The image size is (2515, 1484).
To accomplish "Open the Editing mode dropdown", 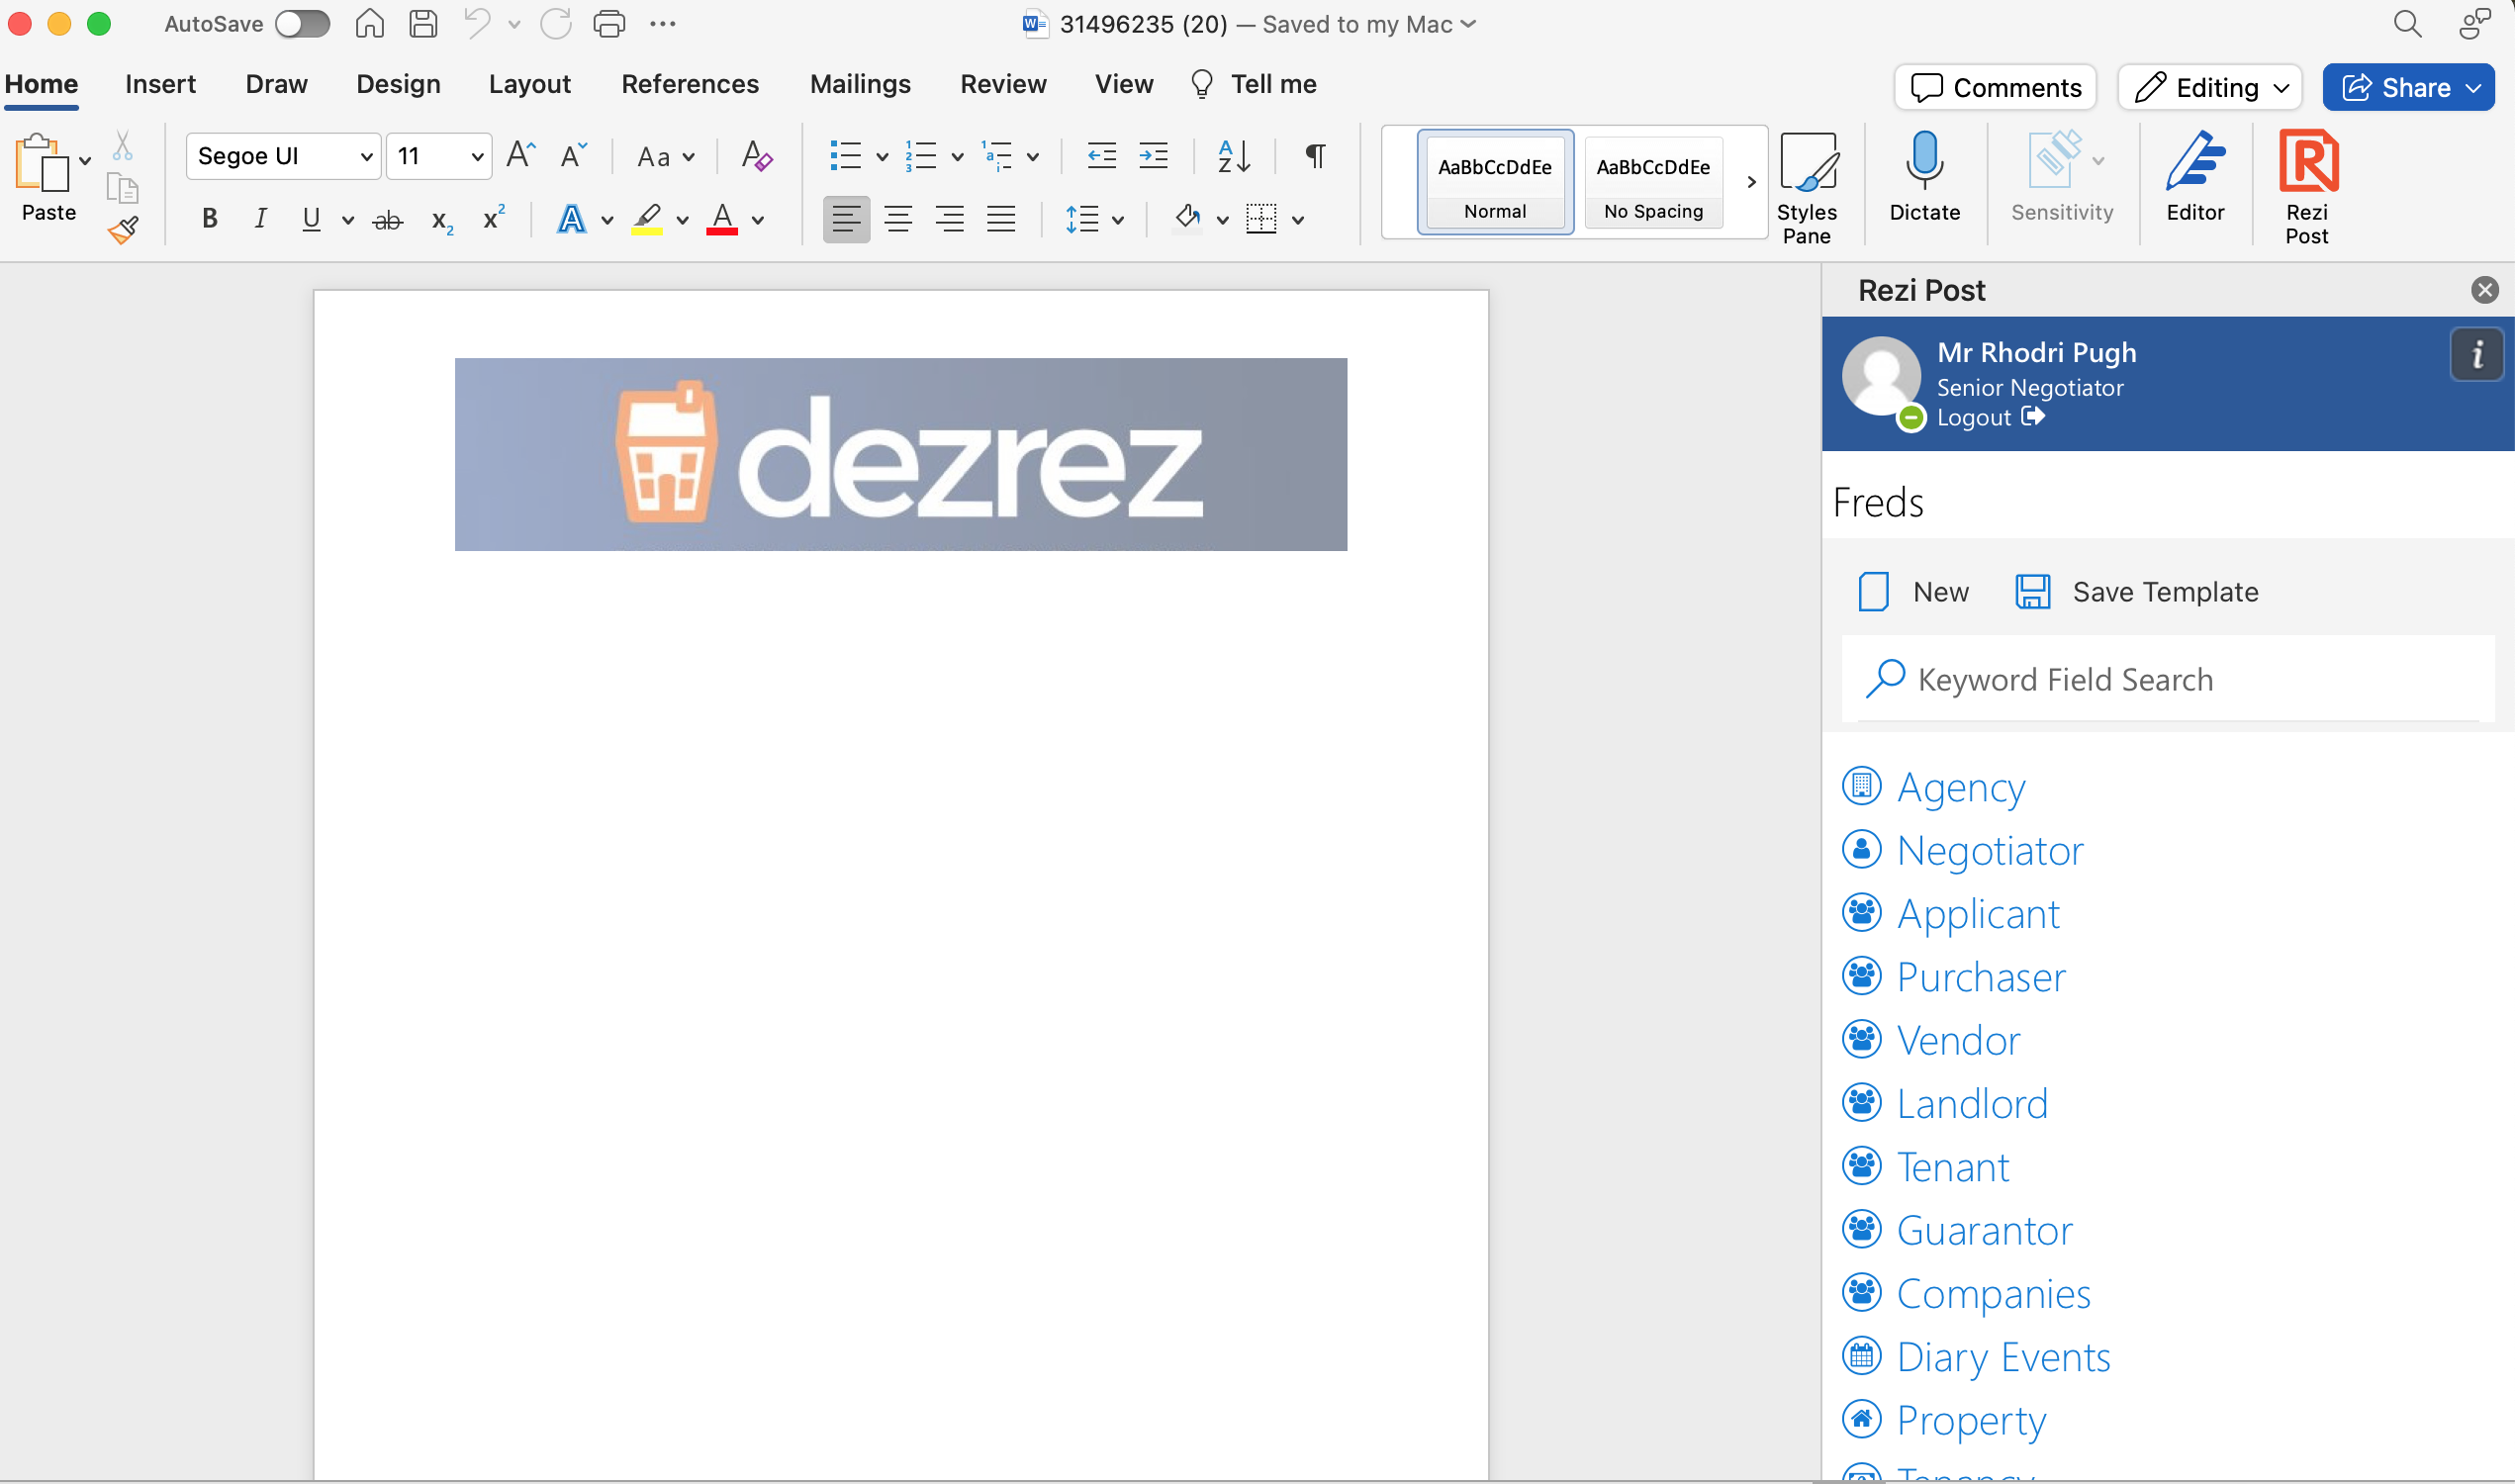I will coord(2210,87).
